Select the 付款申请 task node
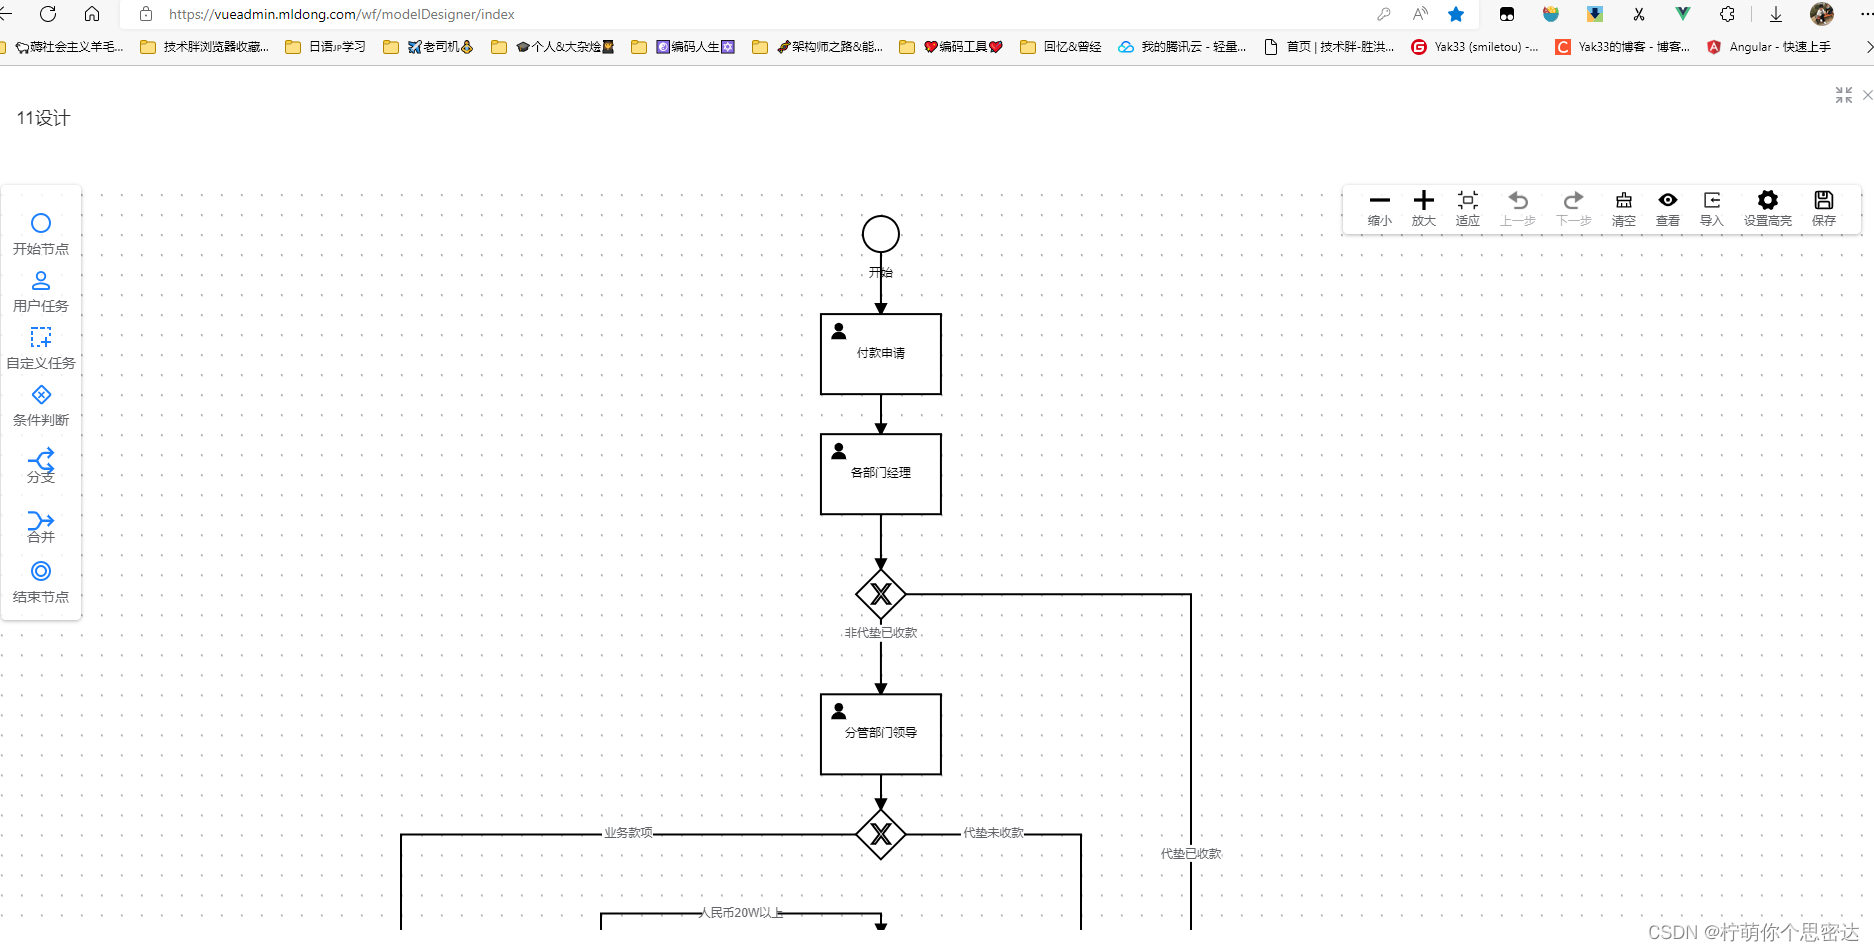The height and width of the screenshot is (951, 1874). (880, 353)
